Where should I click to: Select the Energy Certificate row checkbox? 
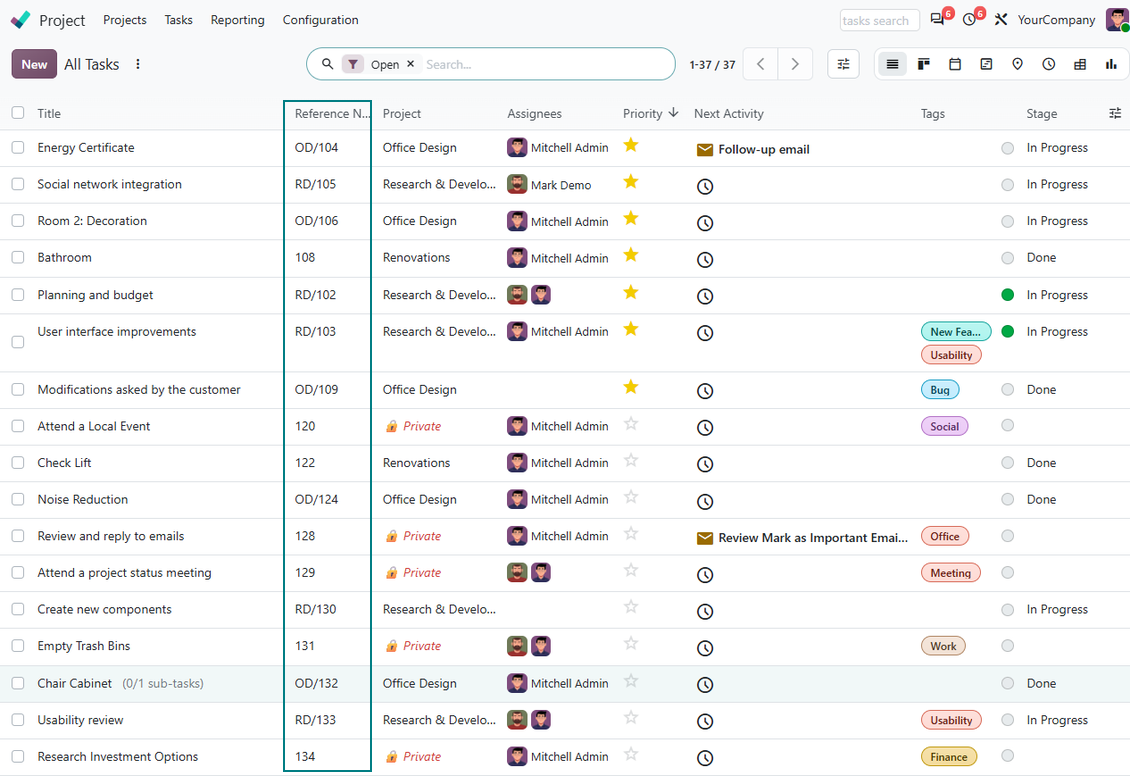pos(18,147)
